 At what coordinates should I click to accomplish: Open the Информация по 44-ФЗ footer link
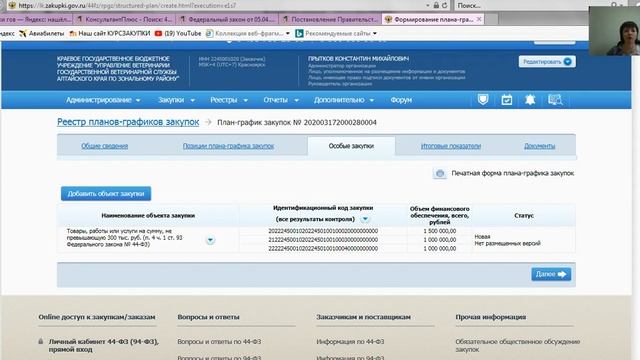tap(350, 342)
